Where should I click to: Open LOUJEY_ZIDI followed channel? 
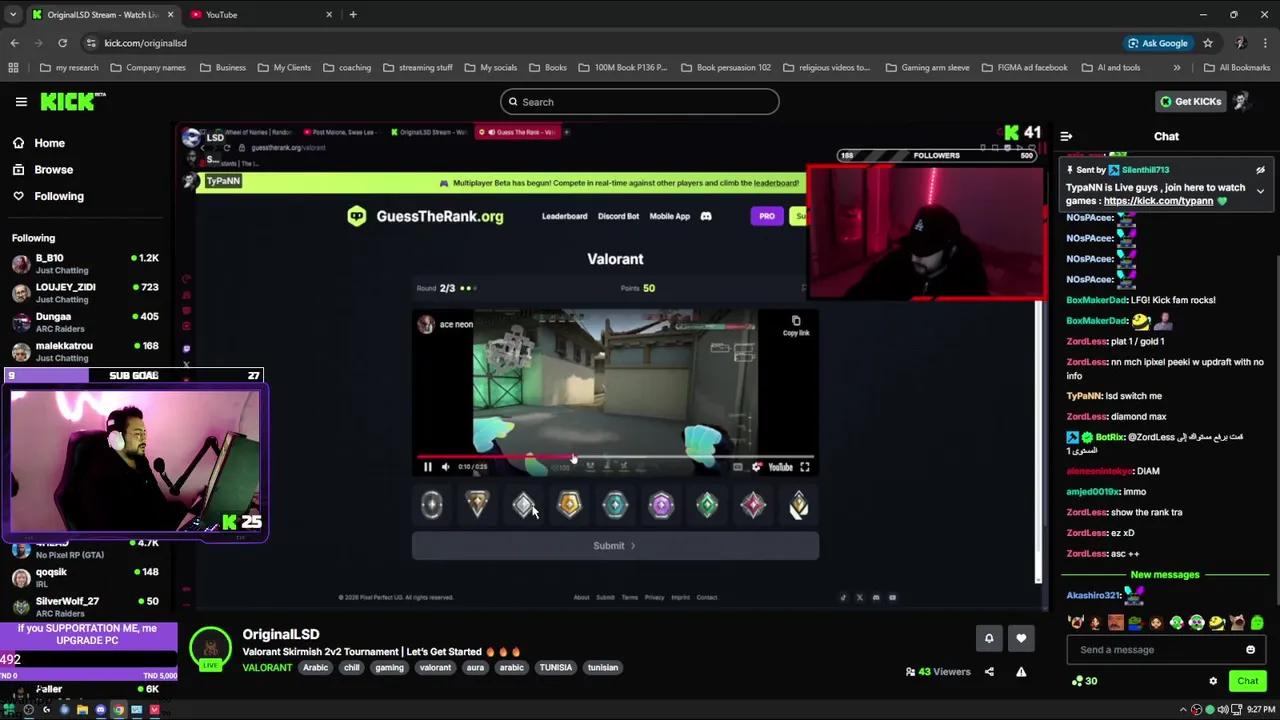point(86,293)
